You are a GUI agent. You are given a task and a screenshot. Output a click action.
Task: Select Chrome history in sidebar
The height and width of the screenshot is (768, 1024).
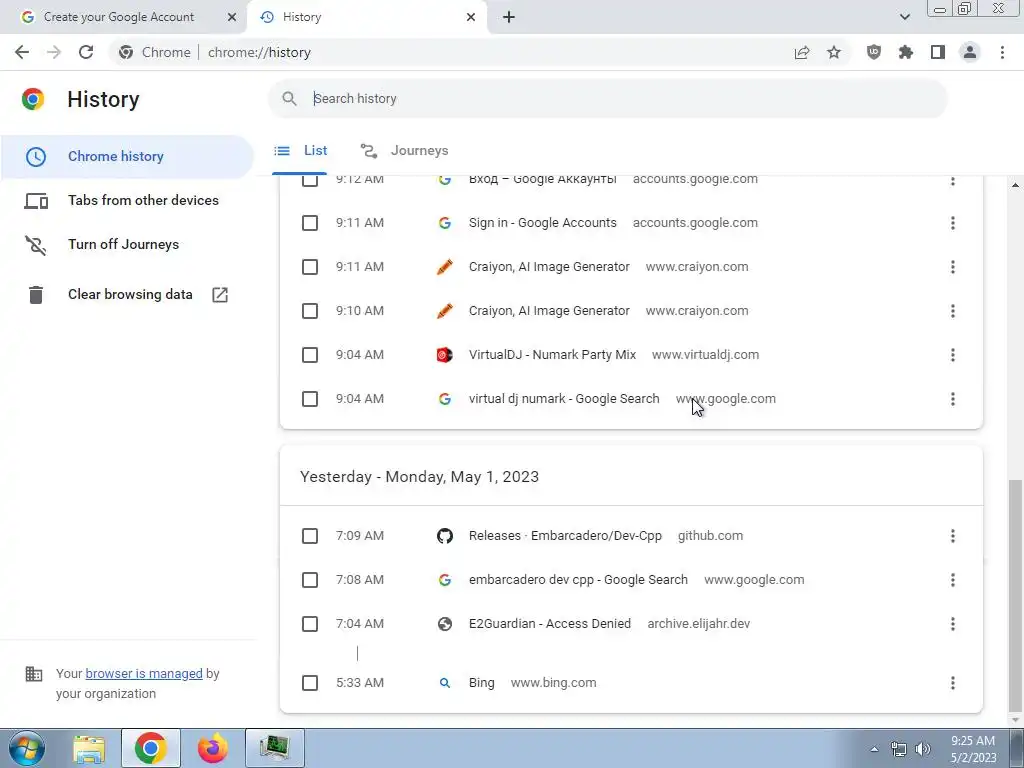click(127, 156)
